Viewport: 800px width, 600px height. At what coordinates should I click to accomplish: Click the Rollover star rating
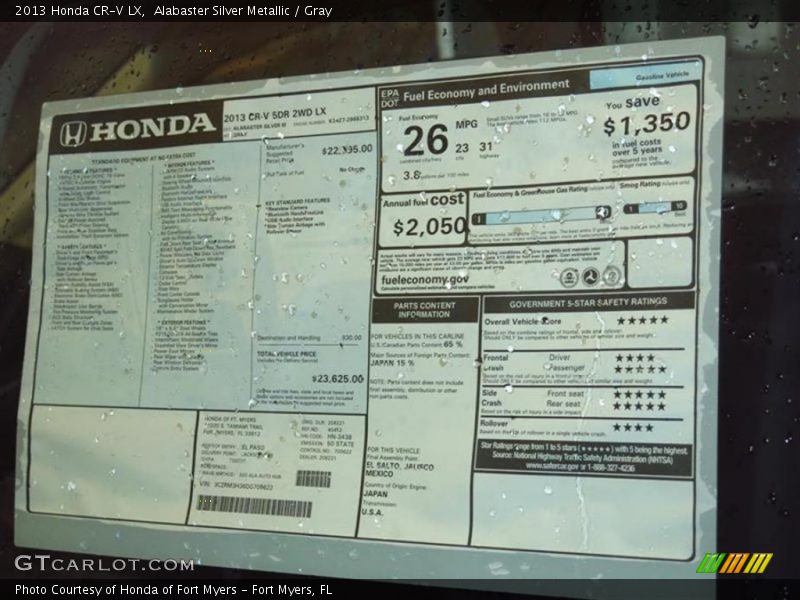633,428
